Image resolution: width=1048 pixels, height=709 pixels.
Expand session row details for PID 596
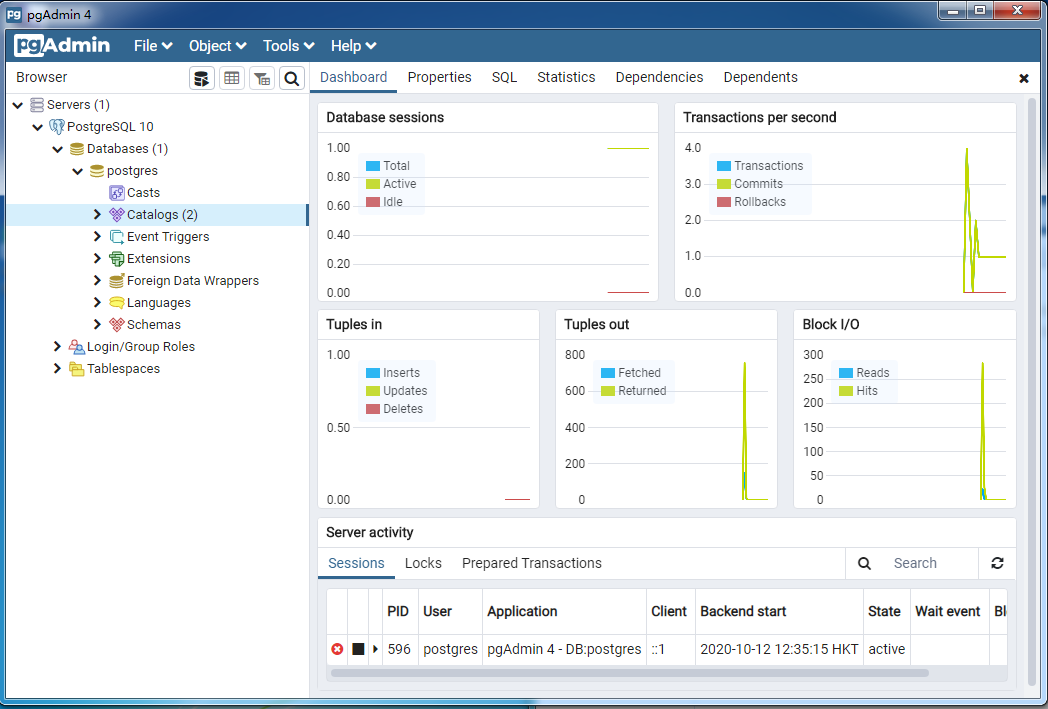[x=375, y=649]
